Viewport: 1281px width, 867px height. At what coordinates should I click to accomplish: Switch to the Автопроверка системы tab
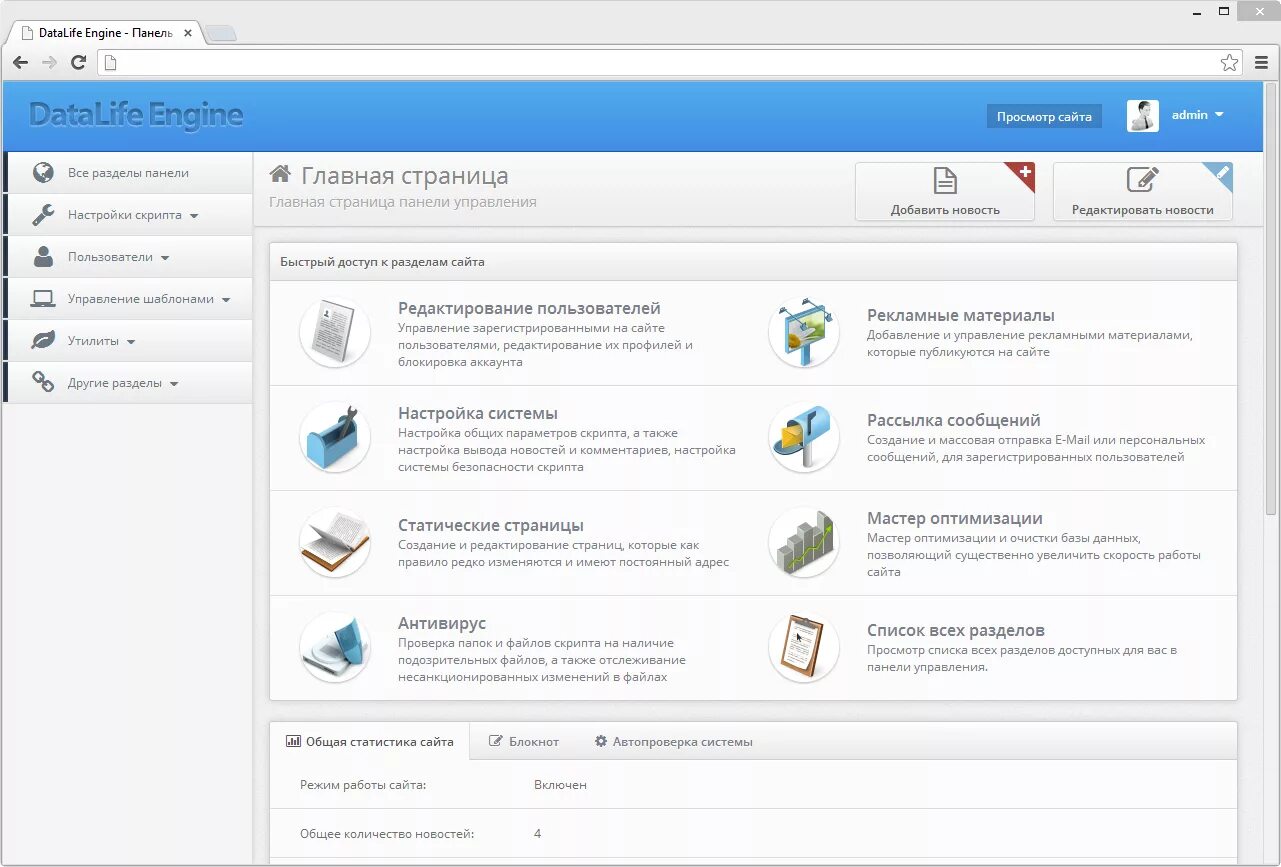(x=673, y=742)
